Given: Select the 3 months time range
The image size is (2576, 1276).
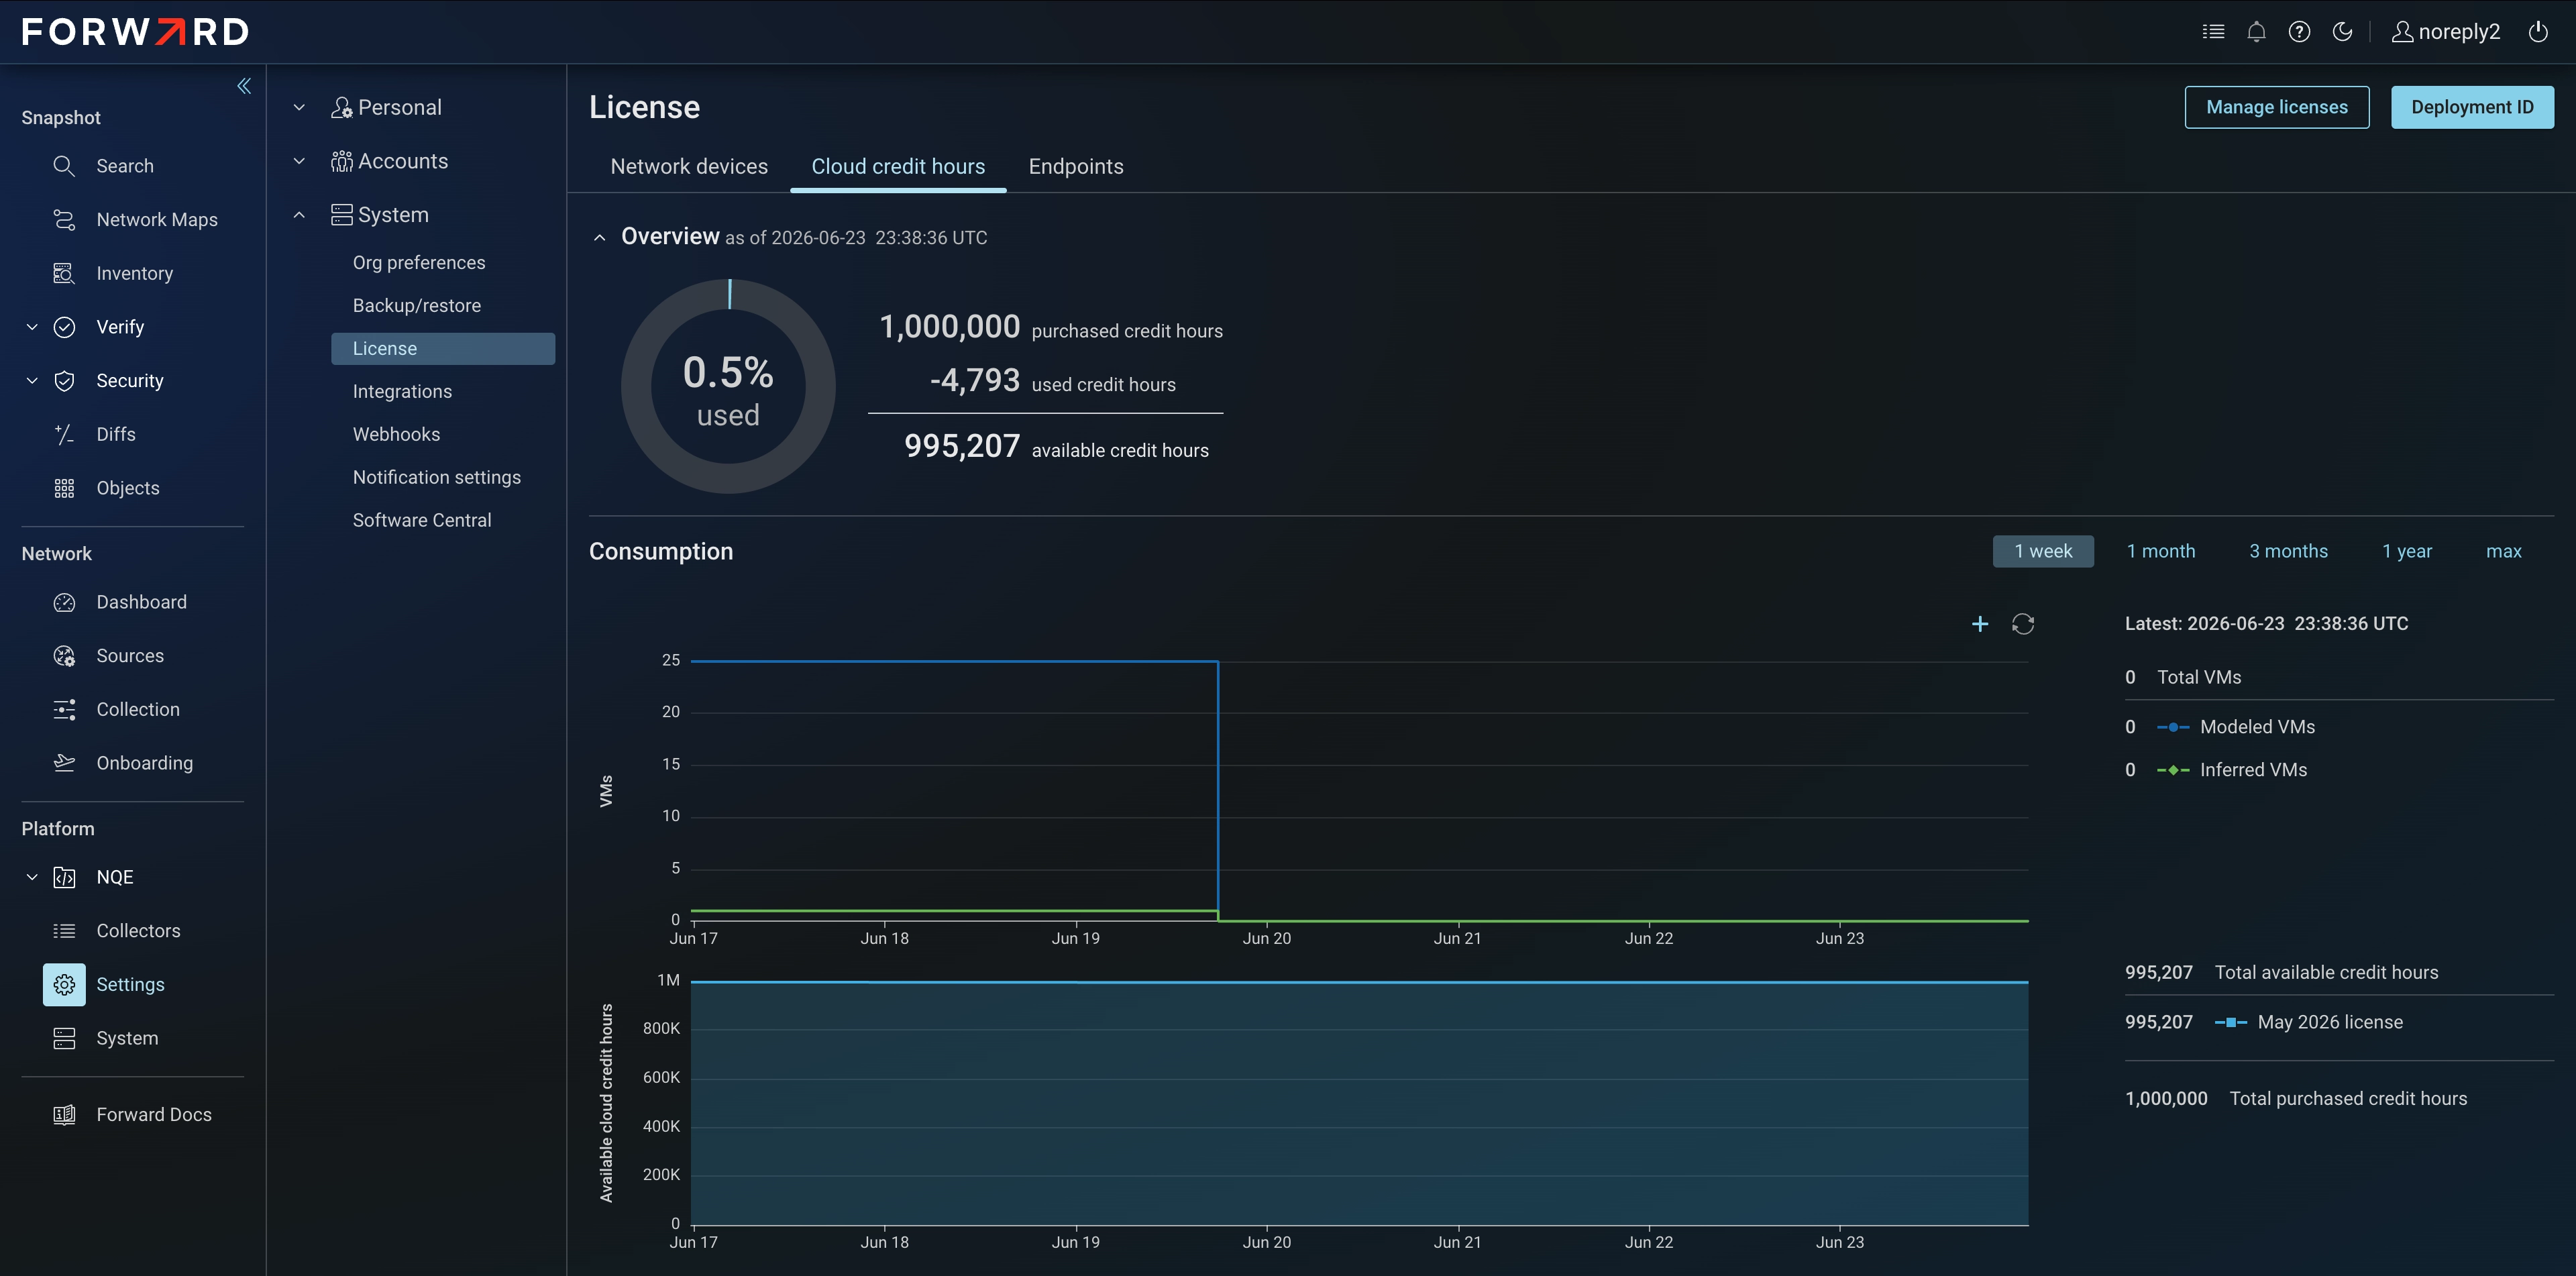Looking at the screenshot, I should coord(2288,551).
